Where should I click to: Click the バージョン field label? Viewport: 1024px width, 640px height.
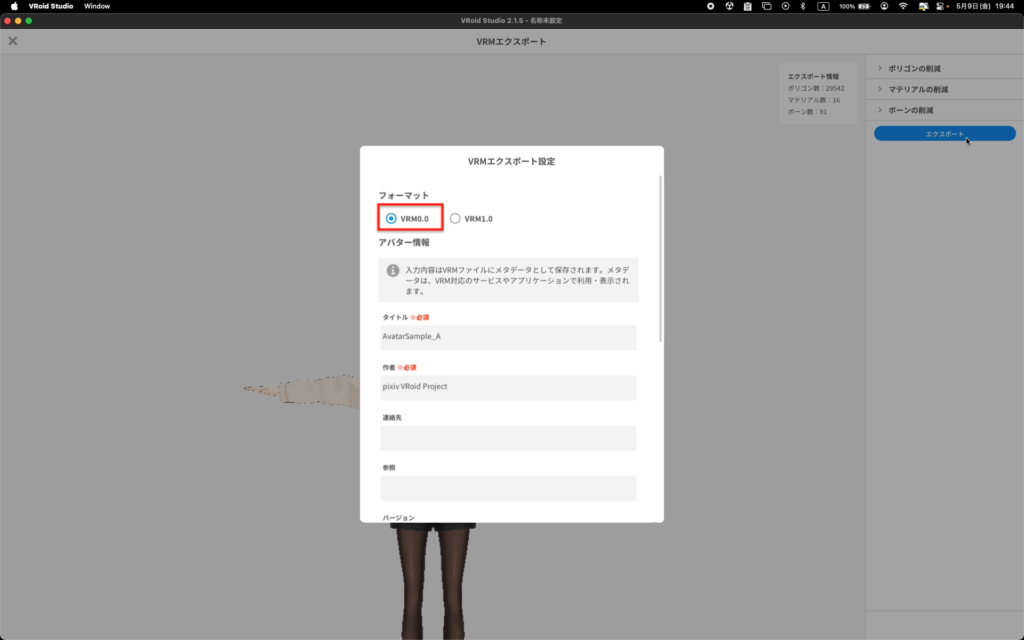pyautogui.click(x=398, y=518)
